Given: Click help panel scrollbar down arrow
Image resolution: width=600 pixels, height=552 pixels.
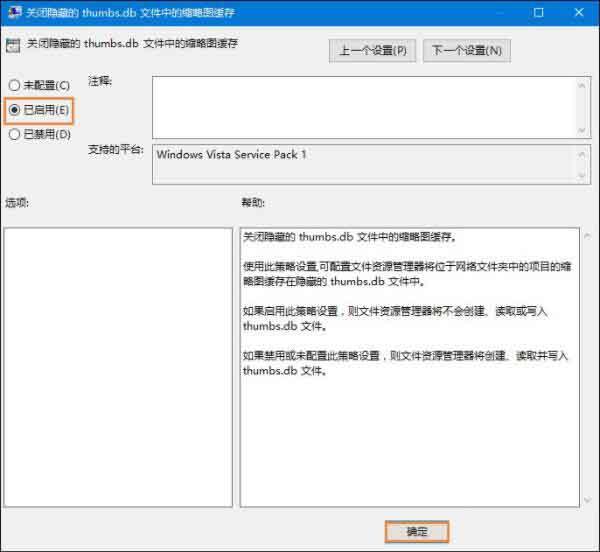Looking at the screenshot, I should pos(587,500).
